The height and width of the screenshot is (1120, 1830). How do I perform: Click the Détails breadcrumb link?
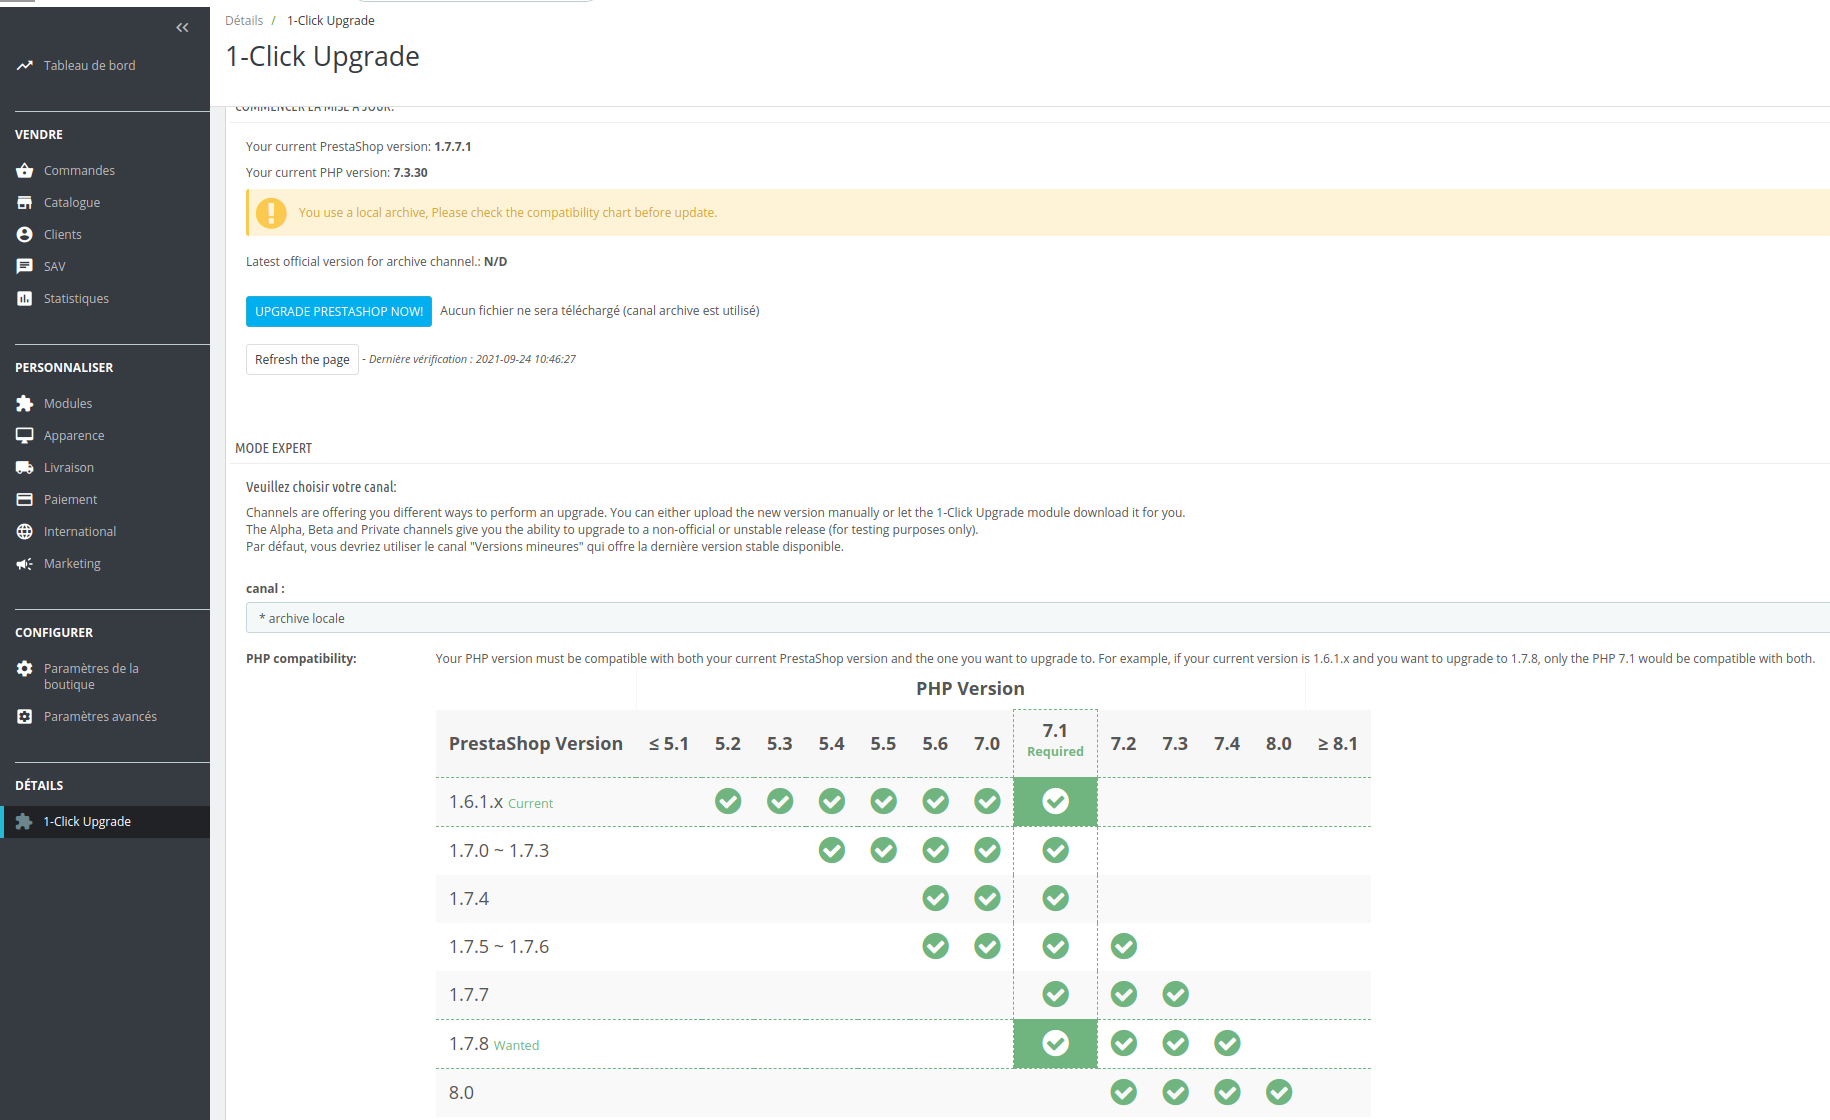click(x=244, y=20)
